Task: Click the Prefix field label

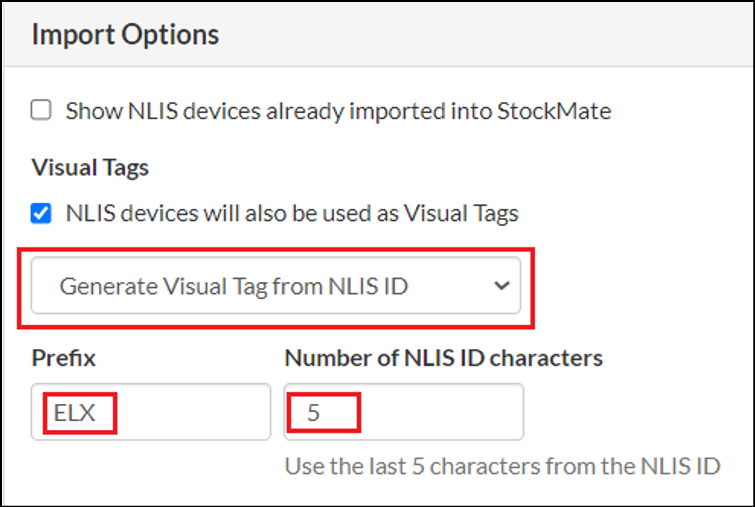Action: (x=63, y=357)
